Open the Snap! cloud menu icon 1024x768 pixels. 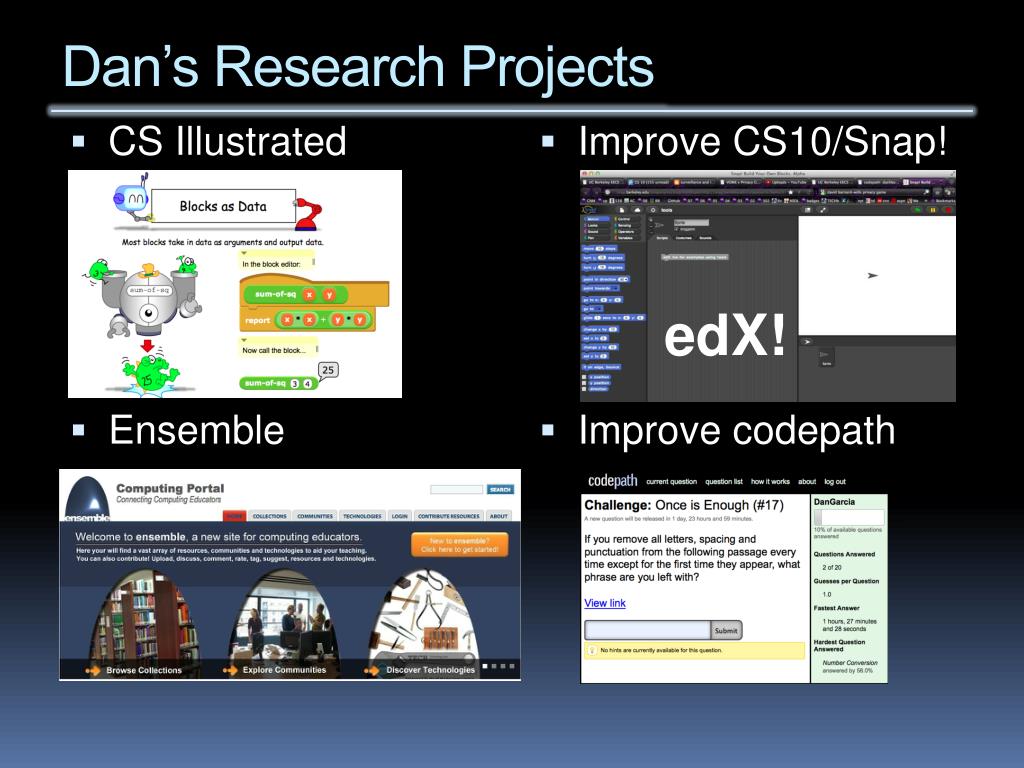pyautogui.click(x=637, y=210)
